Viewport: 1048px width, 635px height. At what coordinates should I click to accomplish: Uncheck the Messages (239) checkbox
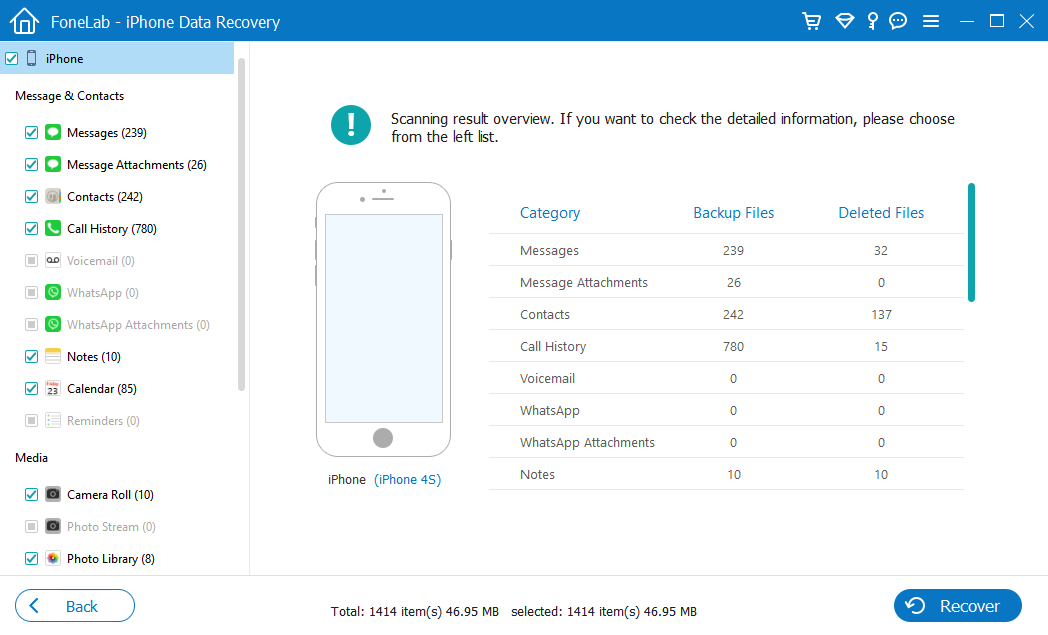coord(31,132)
